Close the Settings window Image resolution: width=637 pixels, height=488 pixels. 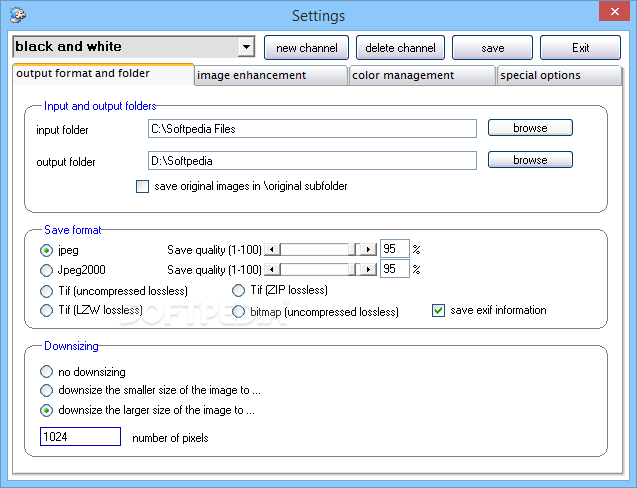click(x=610, y=12)
